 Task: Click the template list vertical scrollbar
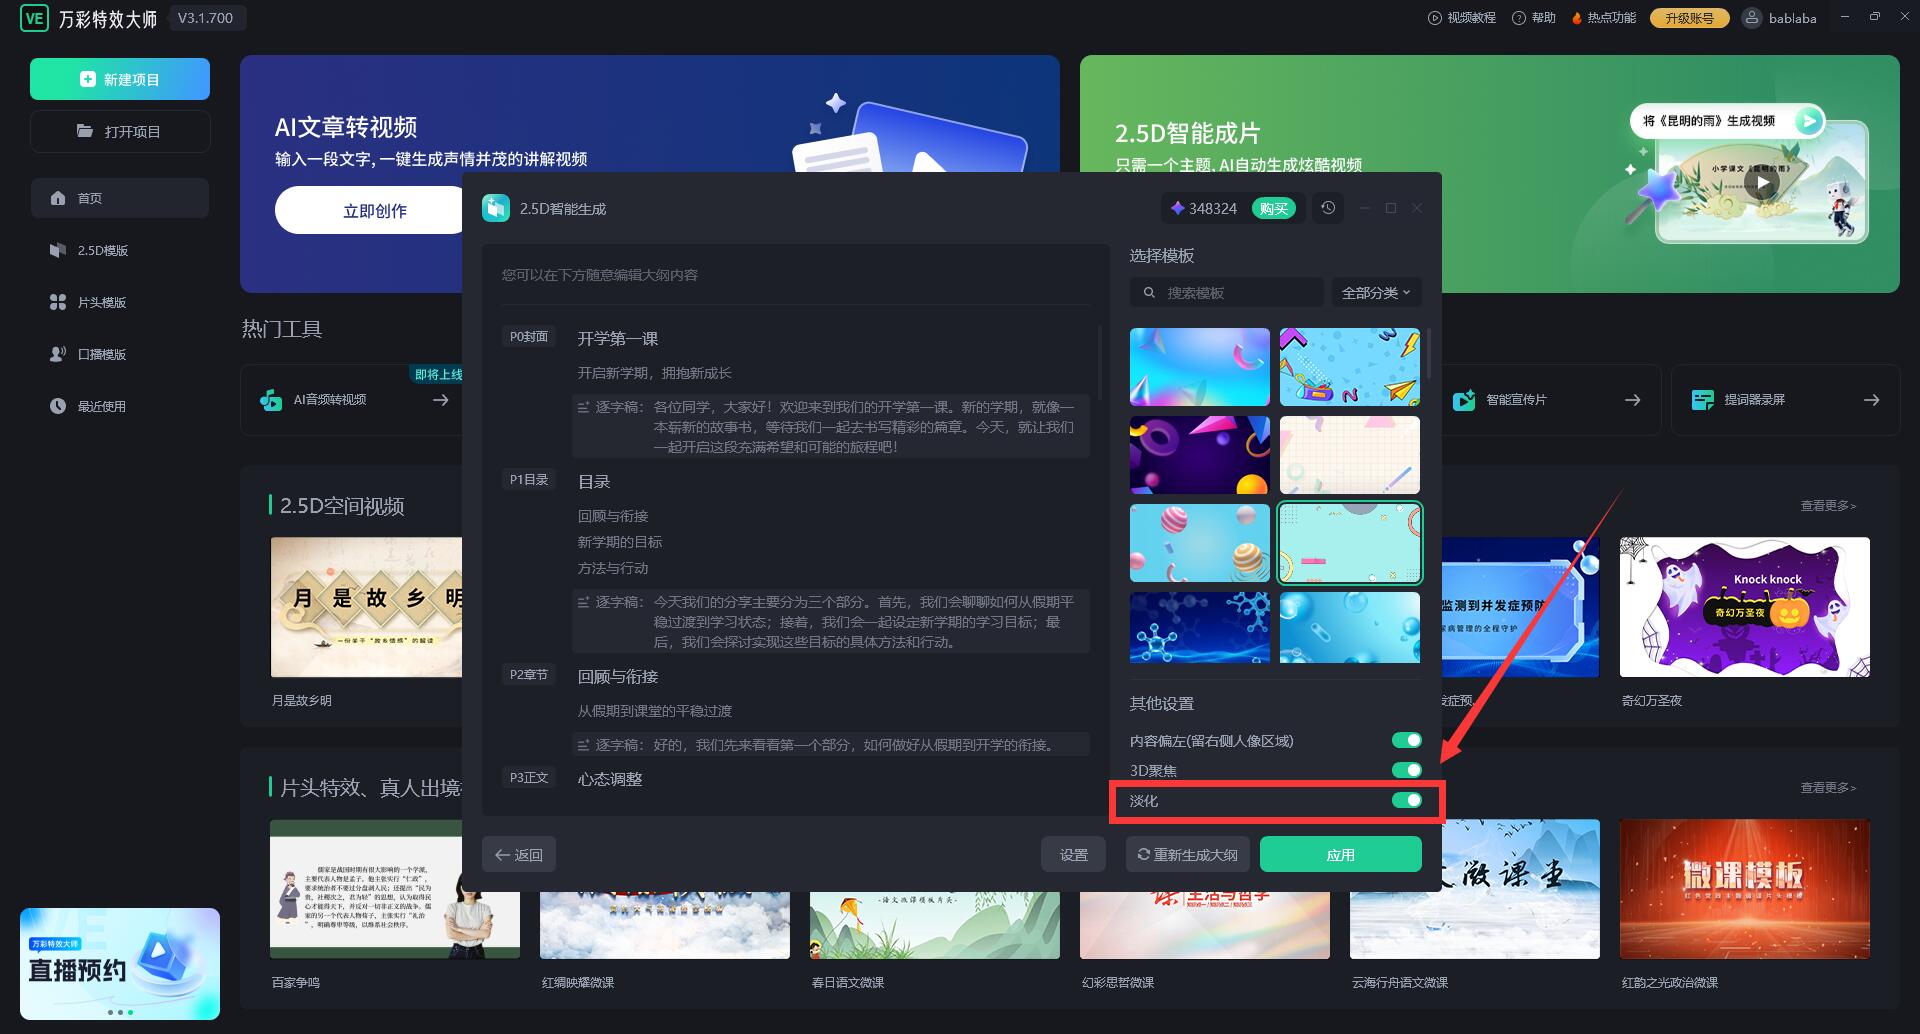coord(1428,354)
